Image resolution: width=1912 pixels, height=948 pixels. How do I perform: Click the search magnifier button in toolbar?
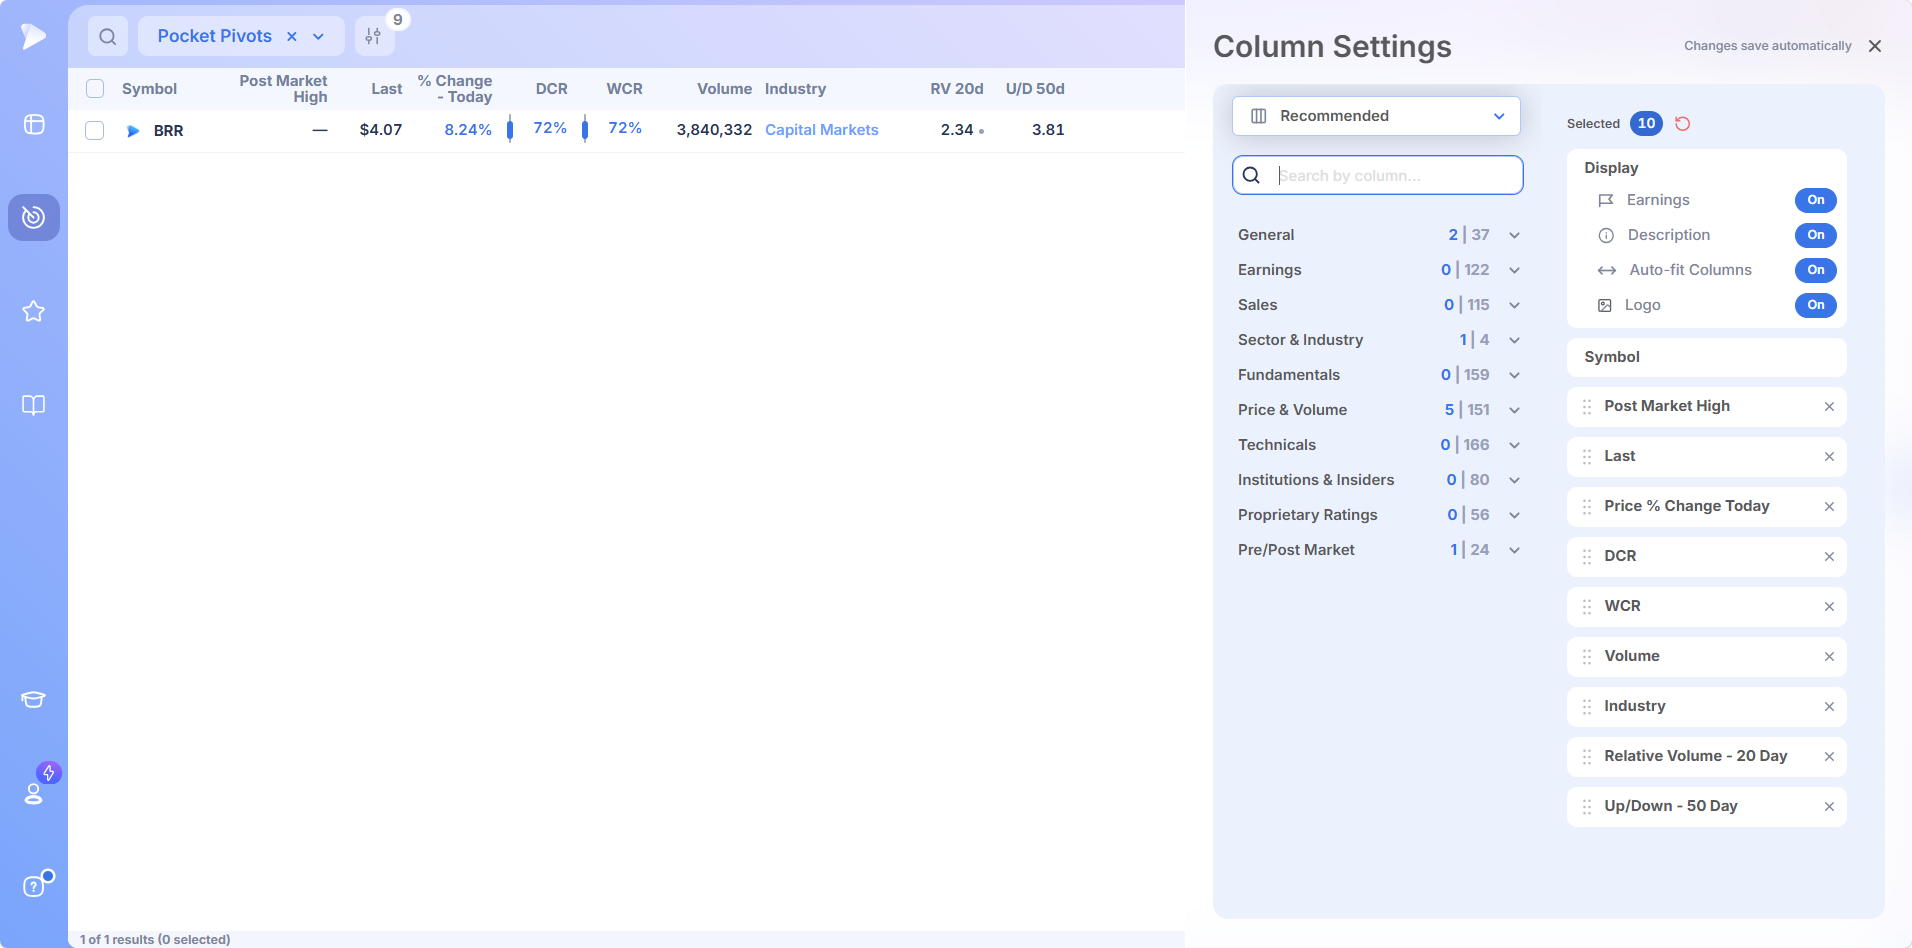[108, 37]
